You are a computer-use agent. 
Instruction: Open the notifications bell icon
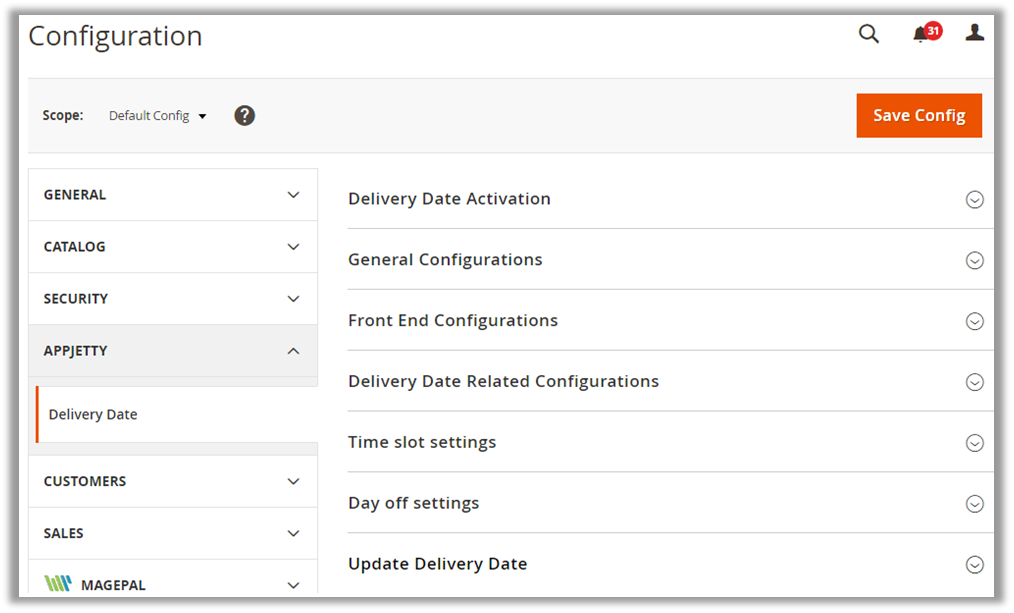click(x=921, y=35)
